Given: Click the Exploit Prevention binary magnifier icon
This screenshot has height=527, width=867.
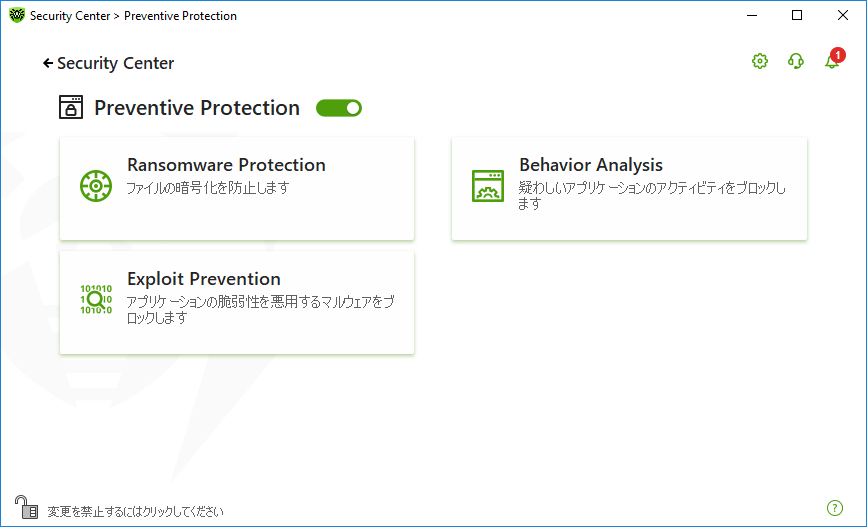Looking at the screenshot, I should tap(96, 300).
